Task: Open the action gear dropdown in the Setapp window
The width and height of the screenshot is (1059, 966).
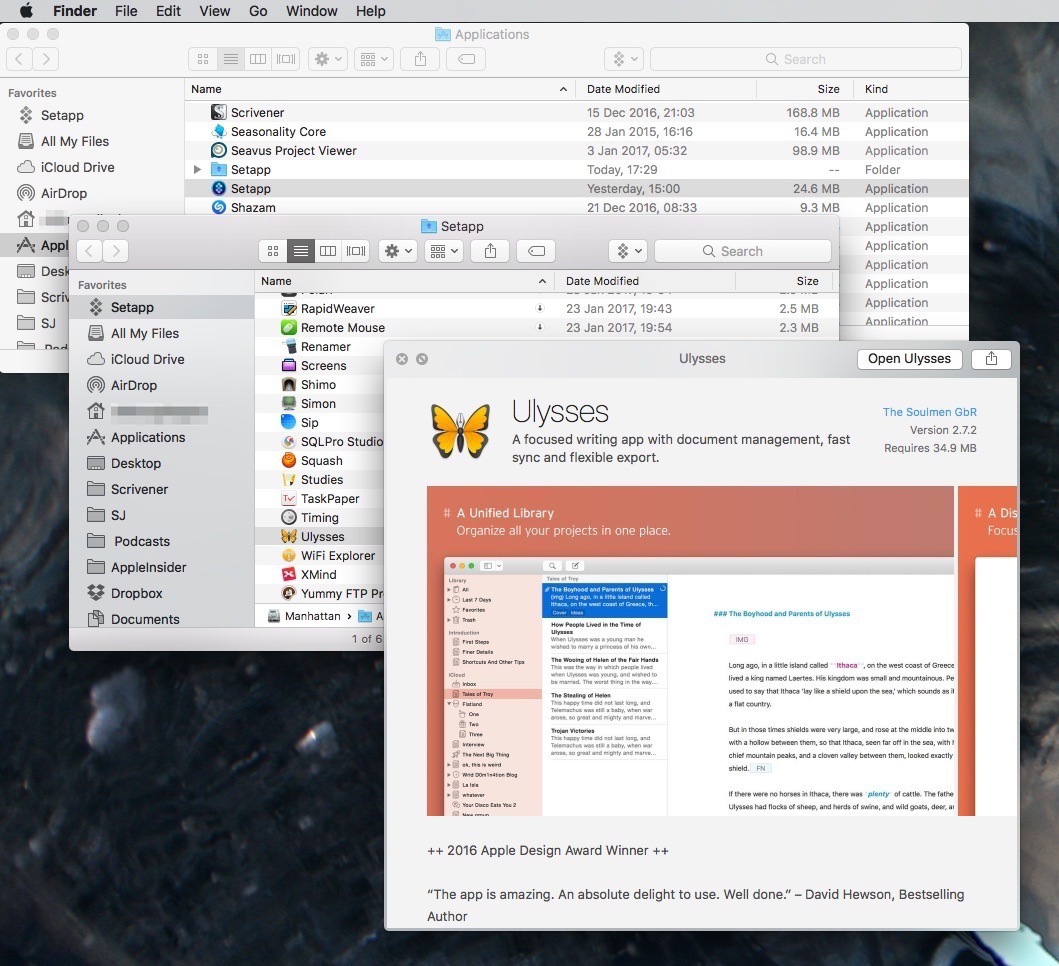Action: point(398,251)
